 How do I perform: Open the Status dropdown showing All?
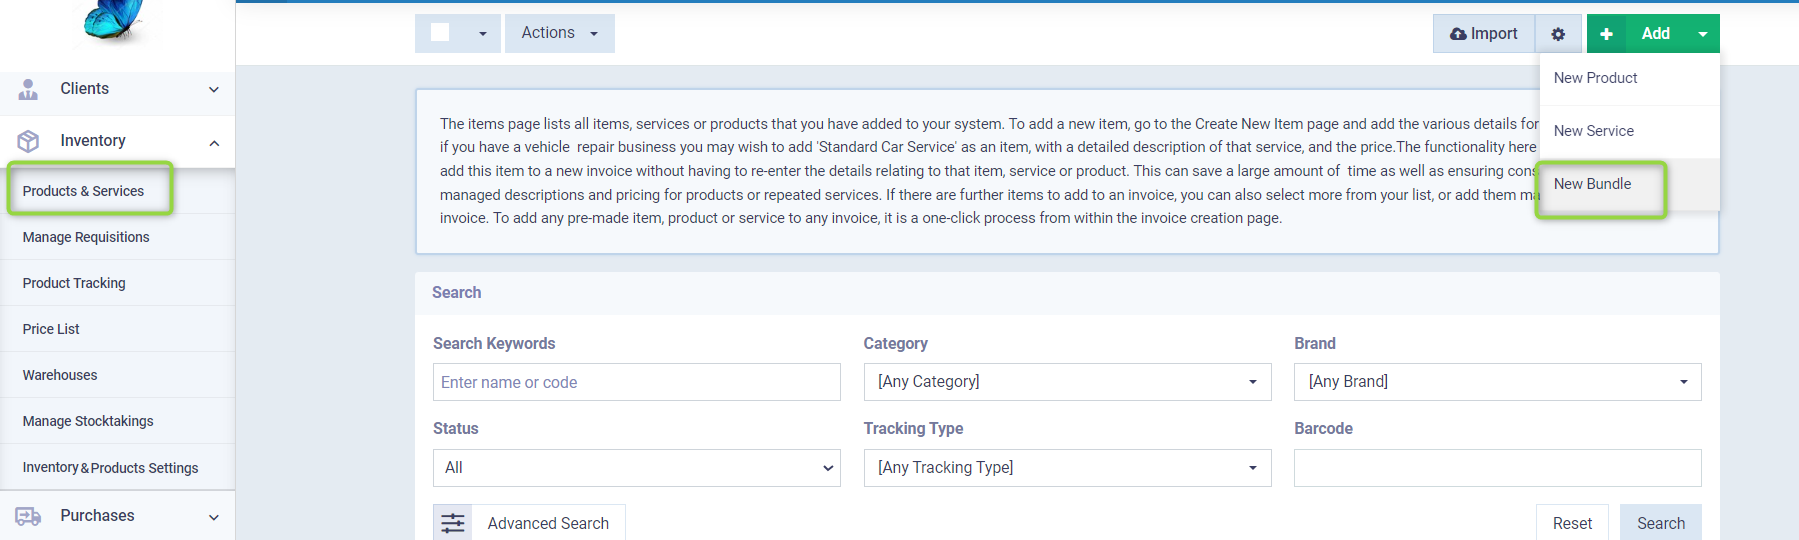pos(636,468)
